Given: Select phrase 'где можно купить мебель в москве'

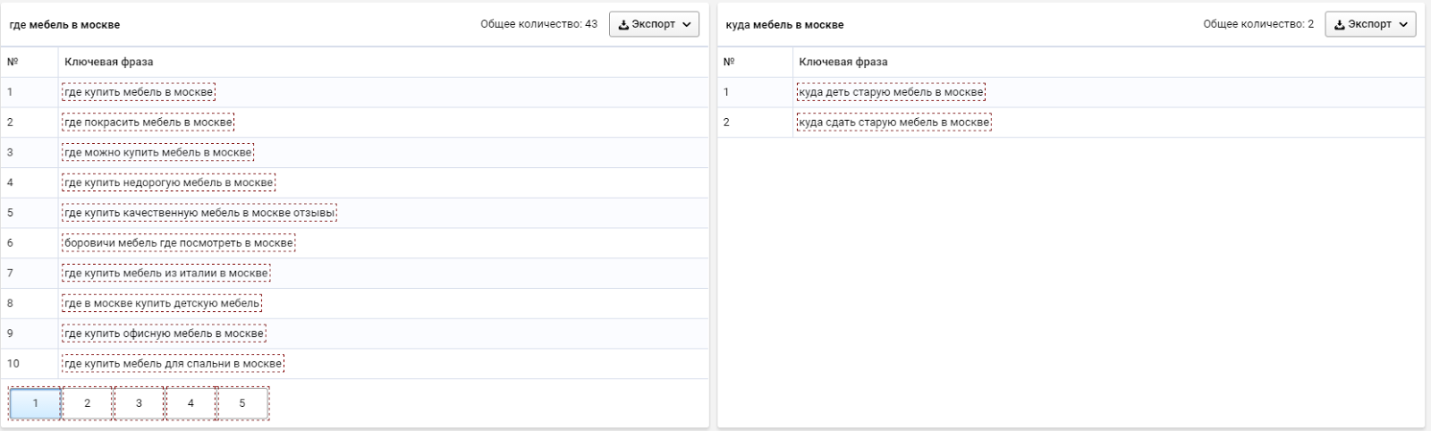Looking at the screenshot, I should 158,152.
